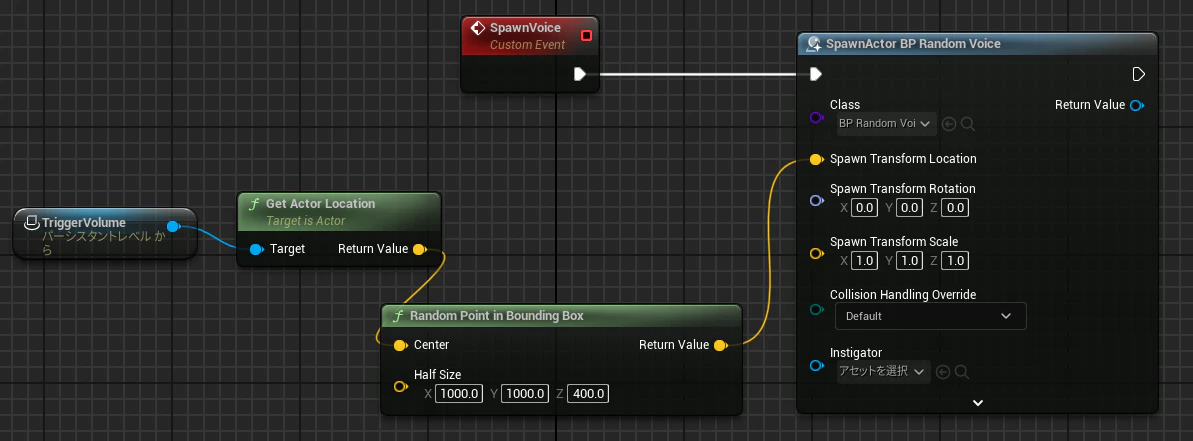Click the TriggerVolume output pin
This screenshot has height=441, width=1193.
(x=173, y=227)
